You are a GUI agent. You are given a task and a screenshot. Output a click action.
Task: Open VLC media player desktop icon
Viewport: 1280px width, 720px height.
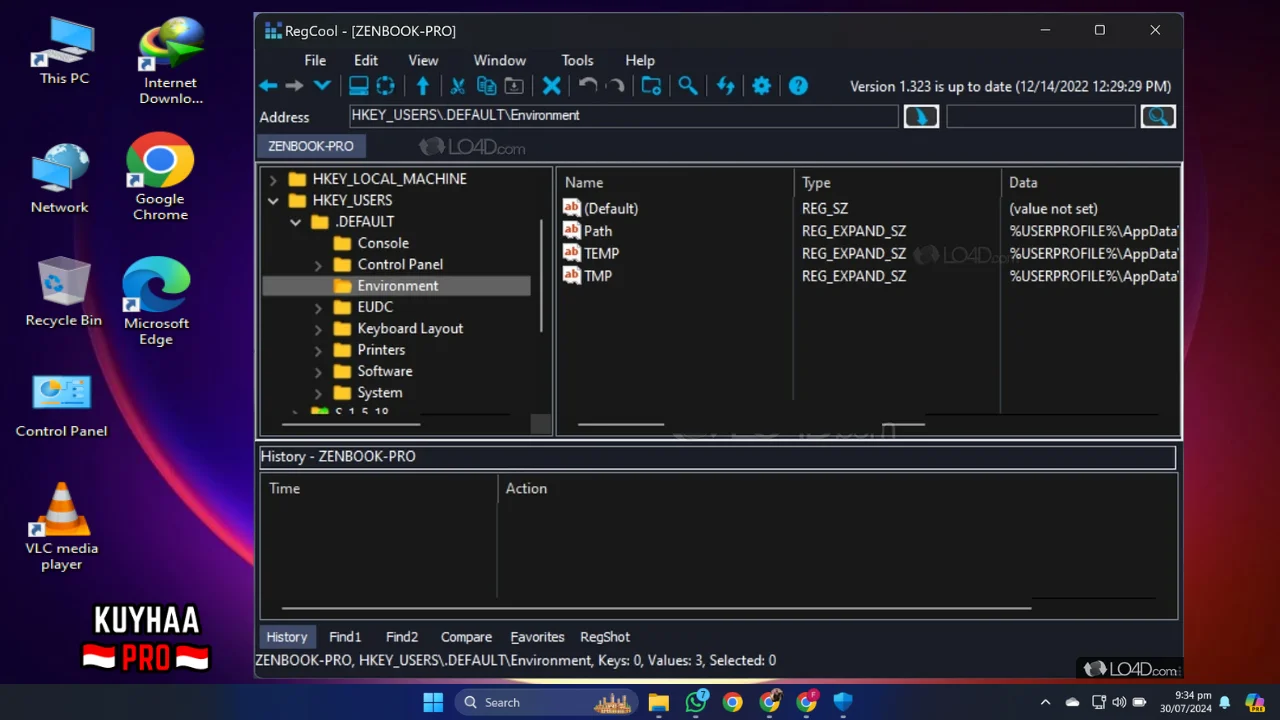coord(62,528)
